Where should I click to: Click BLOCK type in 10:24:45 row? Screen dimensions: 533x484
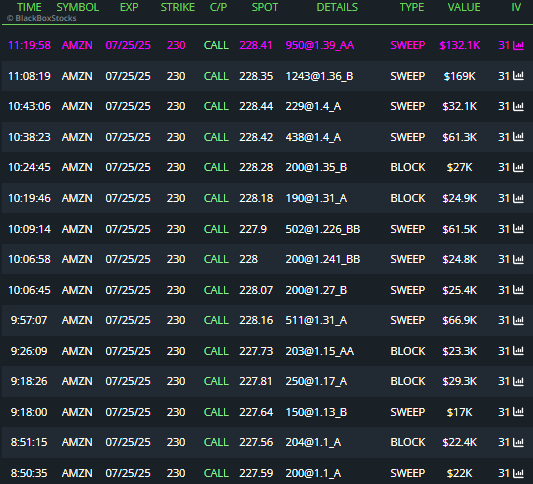[408, 167]
